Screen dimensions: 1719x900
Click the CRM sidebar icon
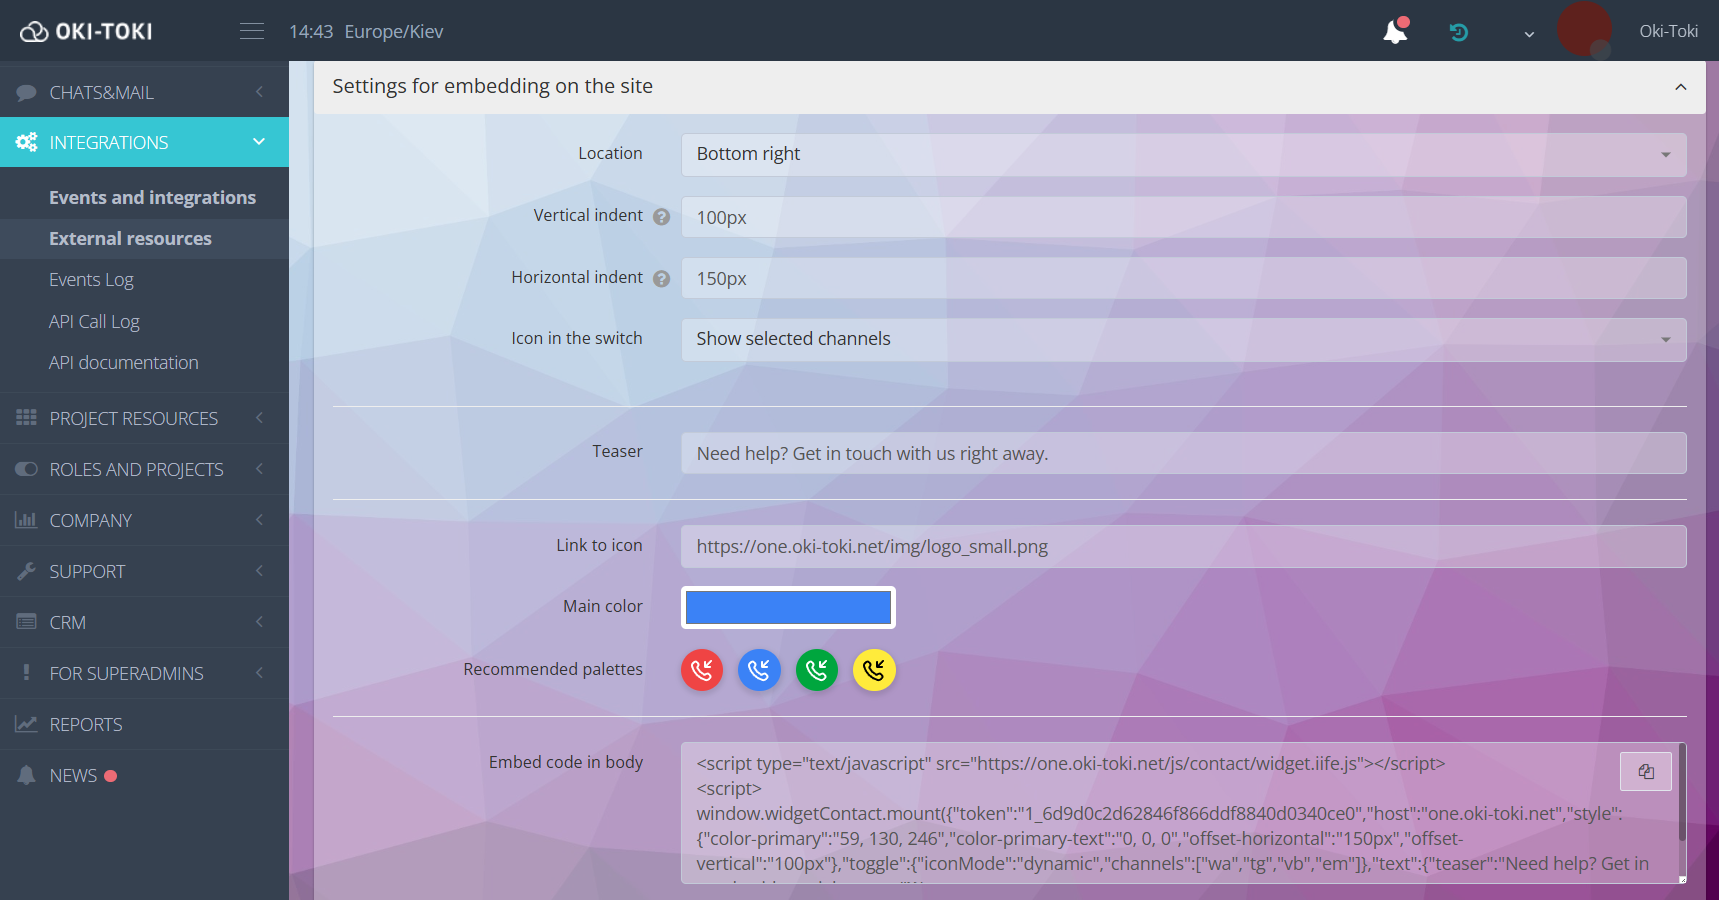[27, 622]
